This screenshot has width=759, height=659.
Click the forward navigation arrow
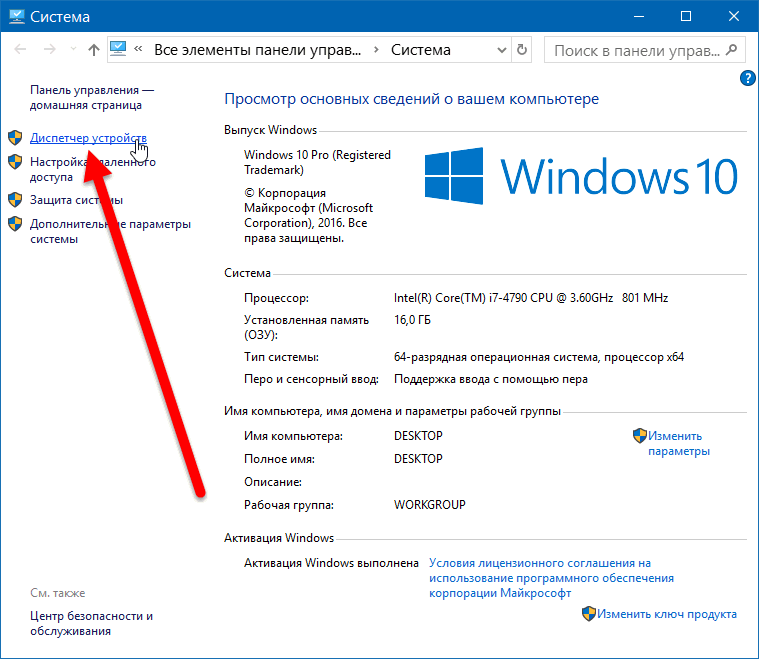click(49, 49)
